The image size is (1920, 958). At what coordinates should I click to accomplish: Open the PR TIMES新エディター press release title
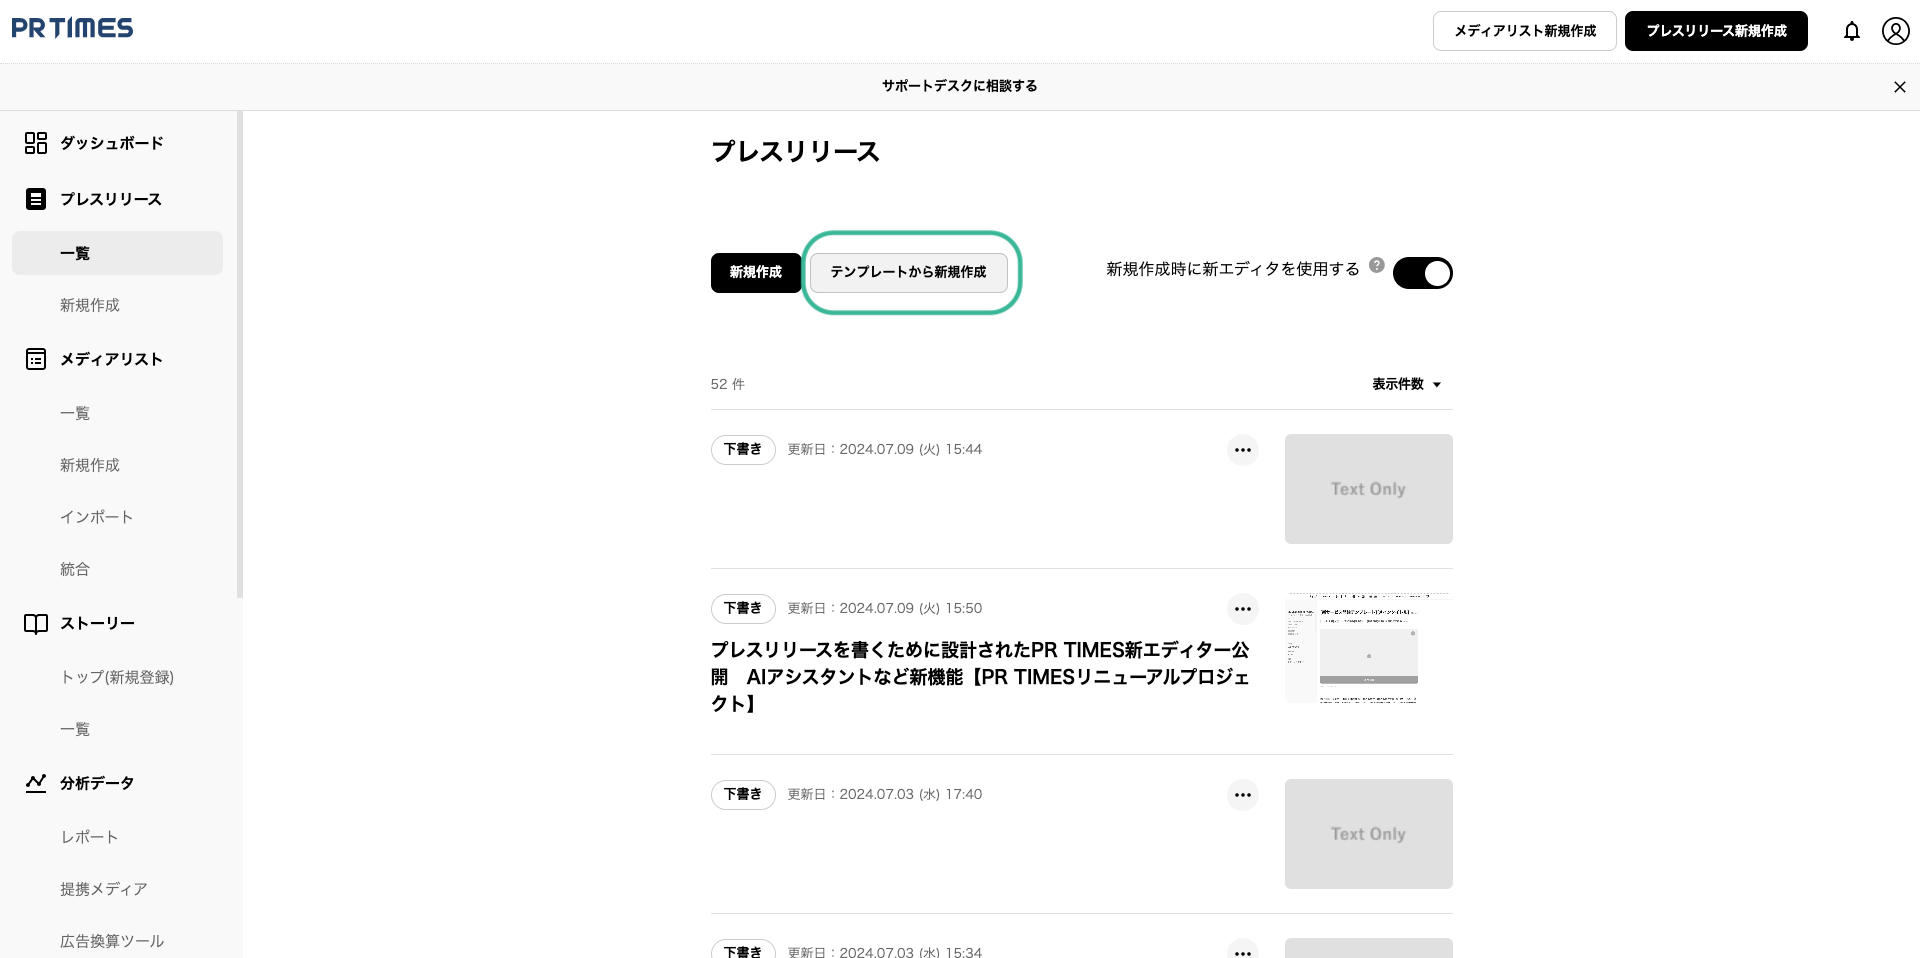coord(981,677)
